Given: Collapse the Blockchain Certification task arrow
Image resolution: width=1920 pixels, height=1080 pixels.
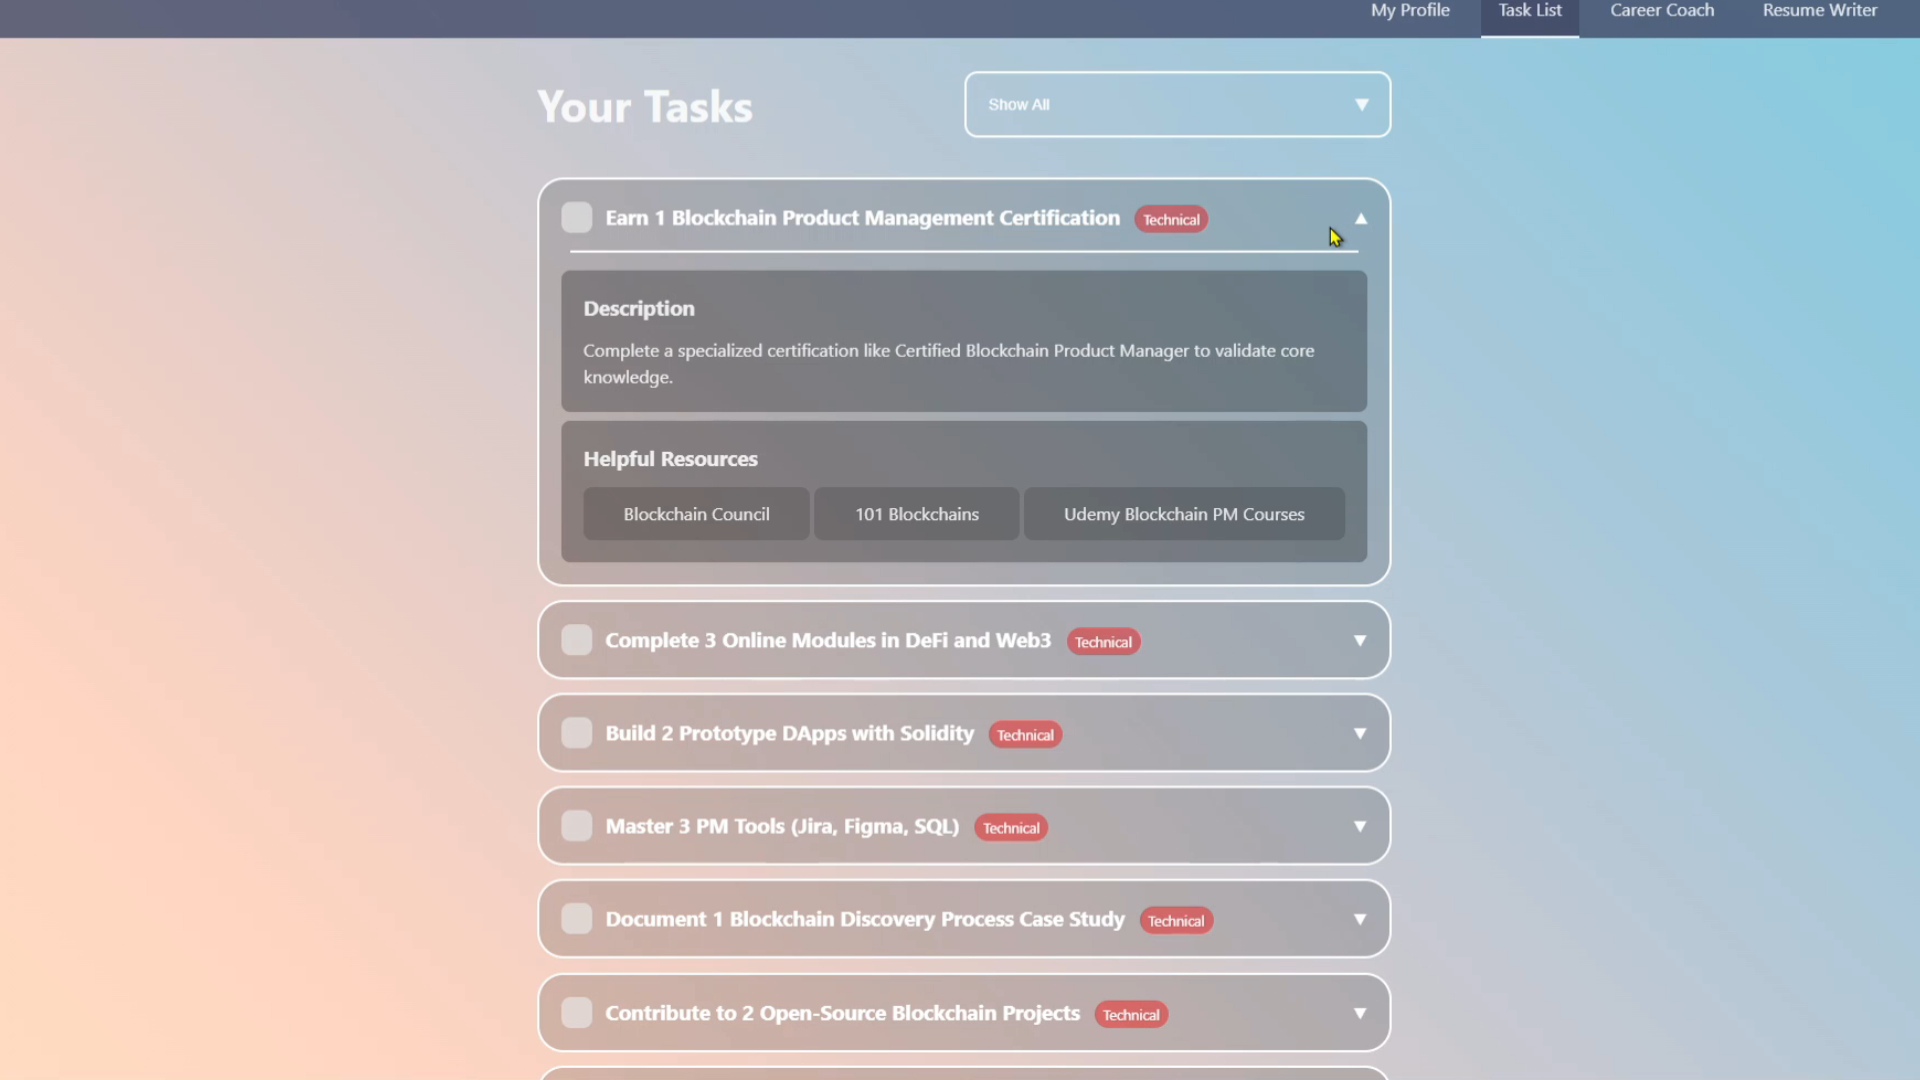Looking at the screenshot, I should 1360,219.
